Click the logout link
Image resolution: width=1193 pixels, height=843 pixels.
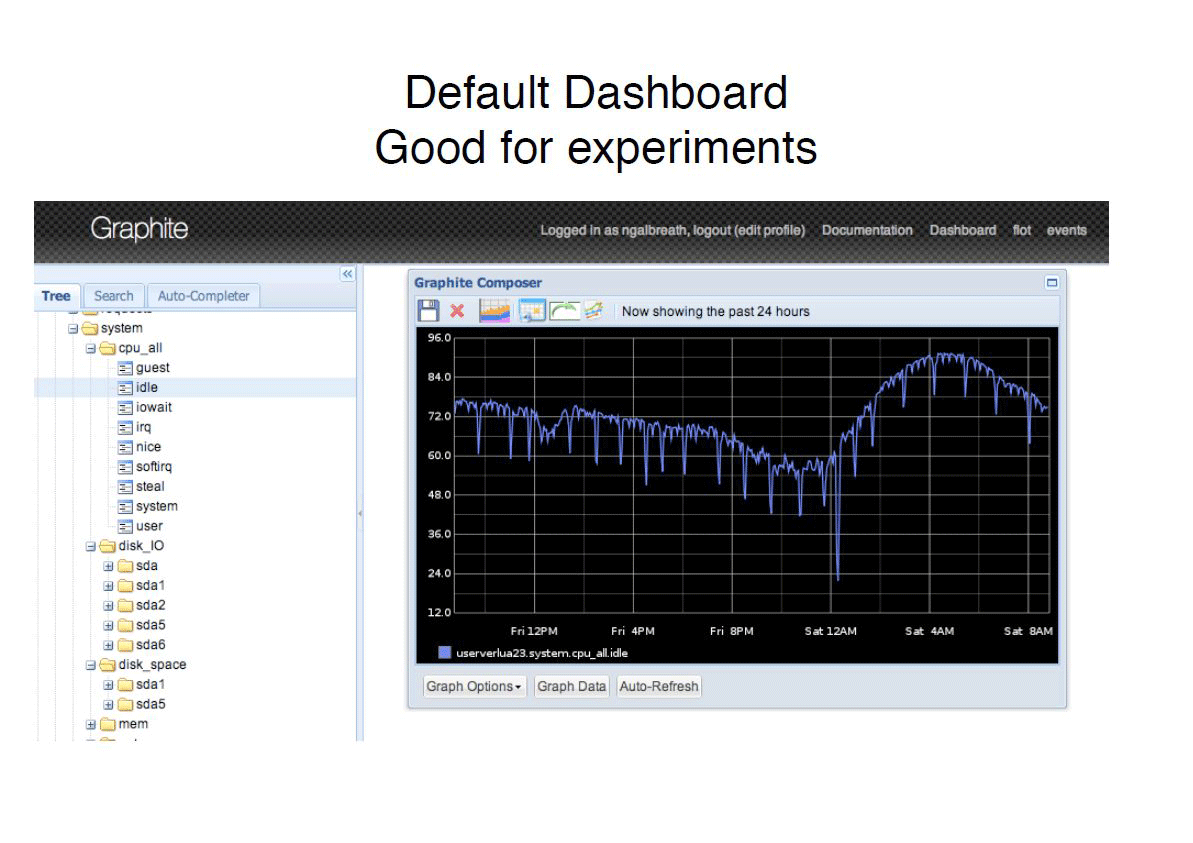(x=711, y=231)
